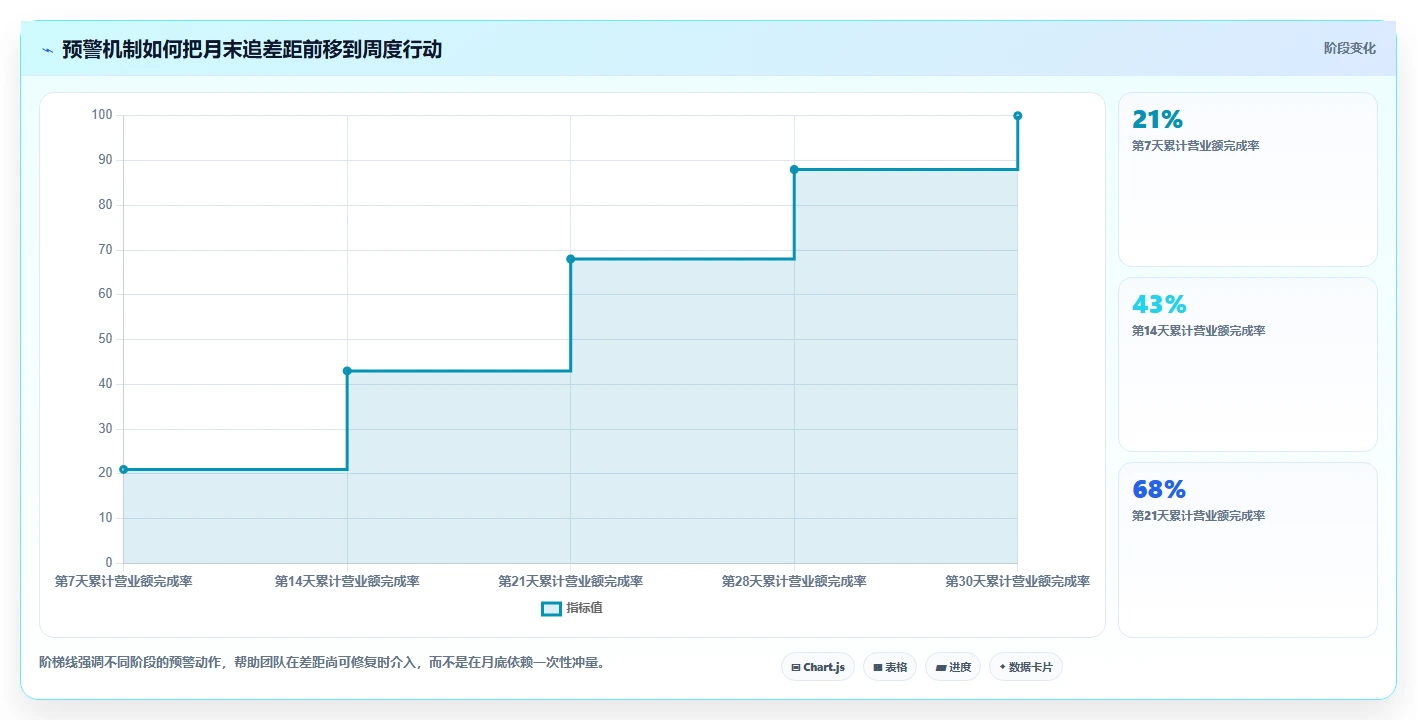Click the x-axis label 第28天累计营业额完成率
This screenshot has width=1417, height=720.
(794, 581)
